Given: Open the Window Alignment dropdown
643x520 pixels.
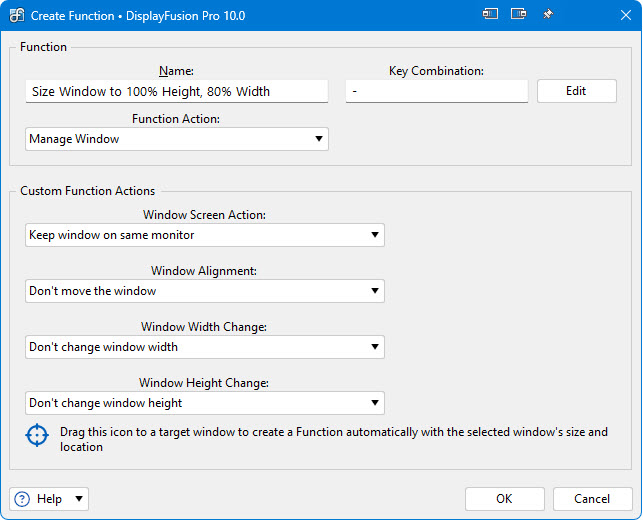Looking at the screenshot, I should click(205, 291).
